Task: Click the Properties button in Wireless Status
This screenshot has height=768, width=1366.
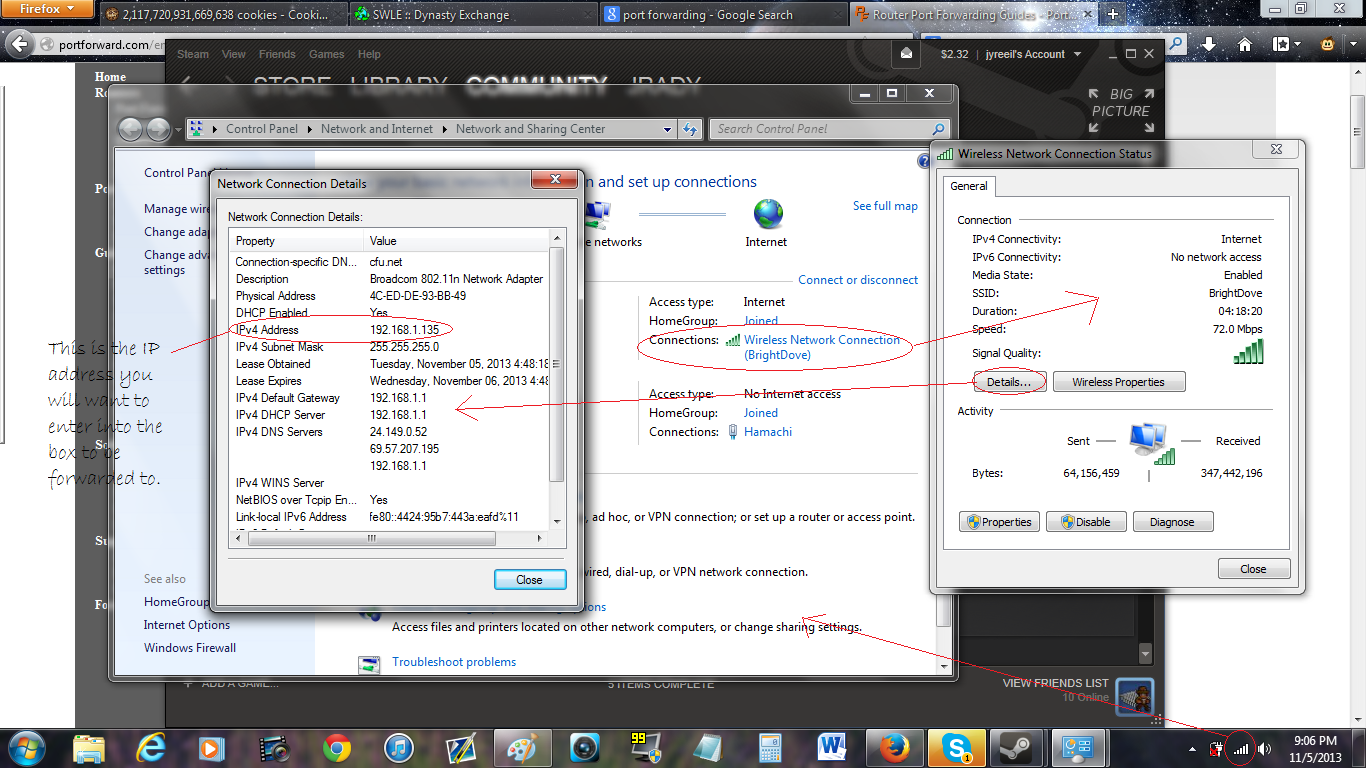Action: click(998, 522)
